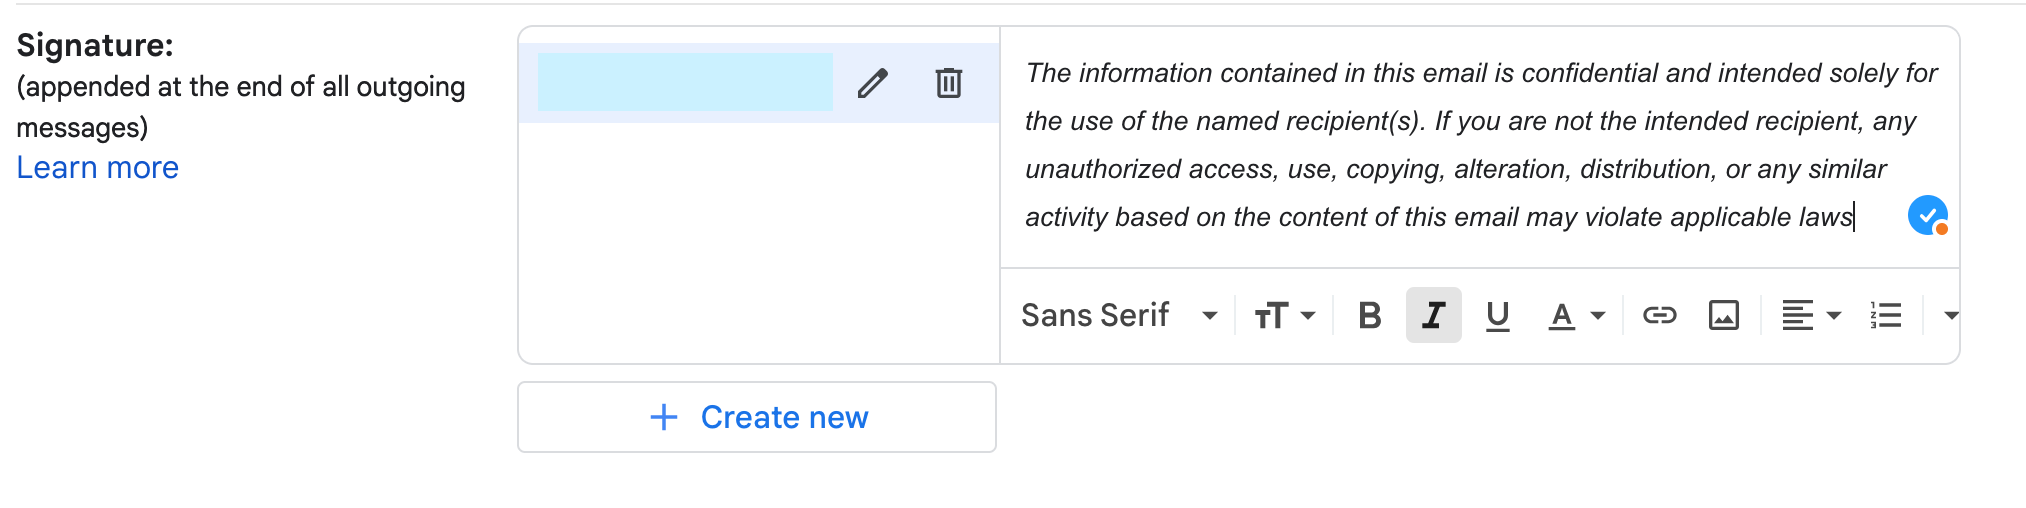Open the text size dropdown
The image size is (2026, 508).
pos(1284,316)
